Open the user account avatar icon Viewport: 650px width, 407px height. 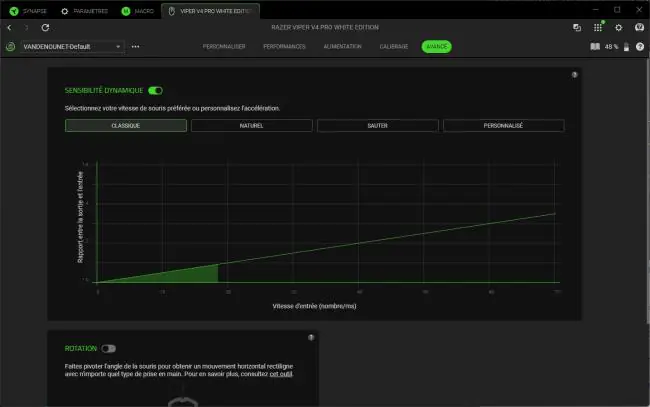(639, 27)
